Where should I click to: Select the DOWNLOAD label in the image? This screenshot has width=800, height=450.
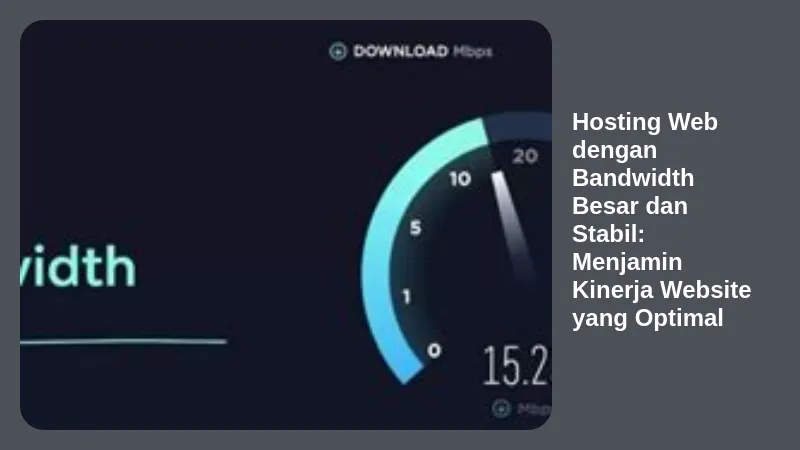401,51
